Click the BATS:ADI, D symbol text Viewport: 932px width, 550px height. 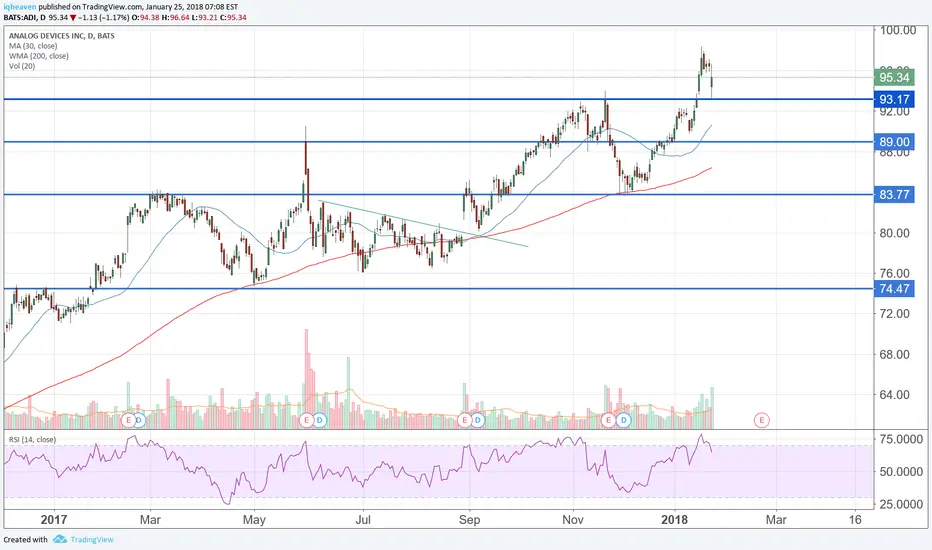pos(24,18)
